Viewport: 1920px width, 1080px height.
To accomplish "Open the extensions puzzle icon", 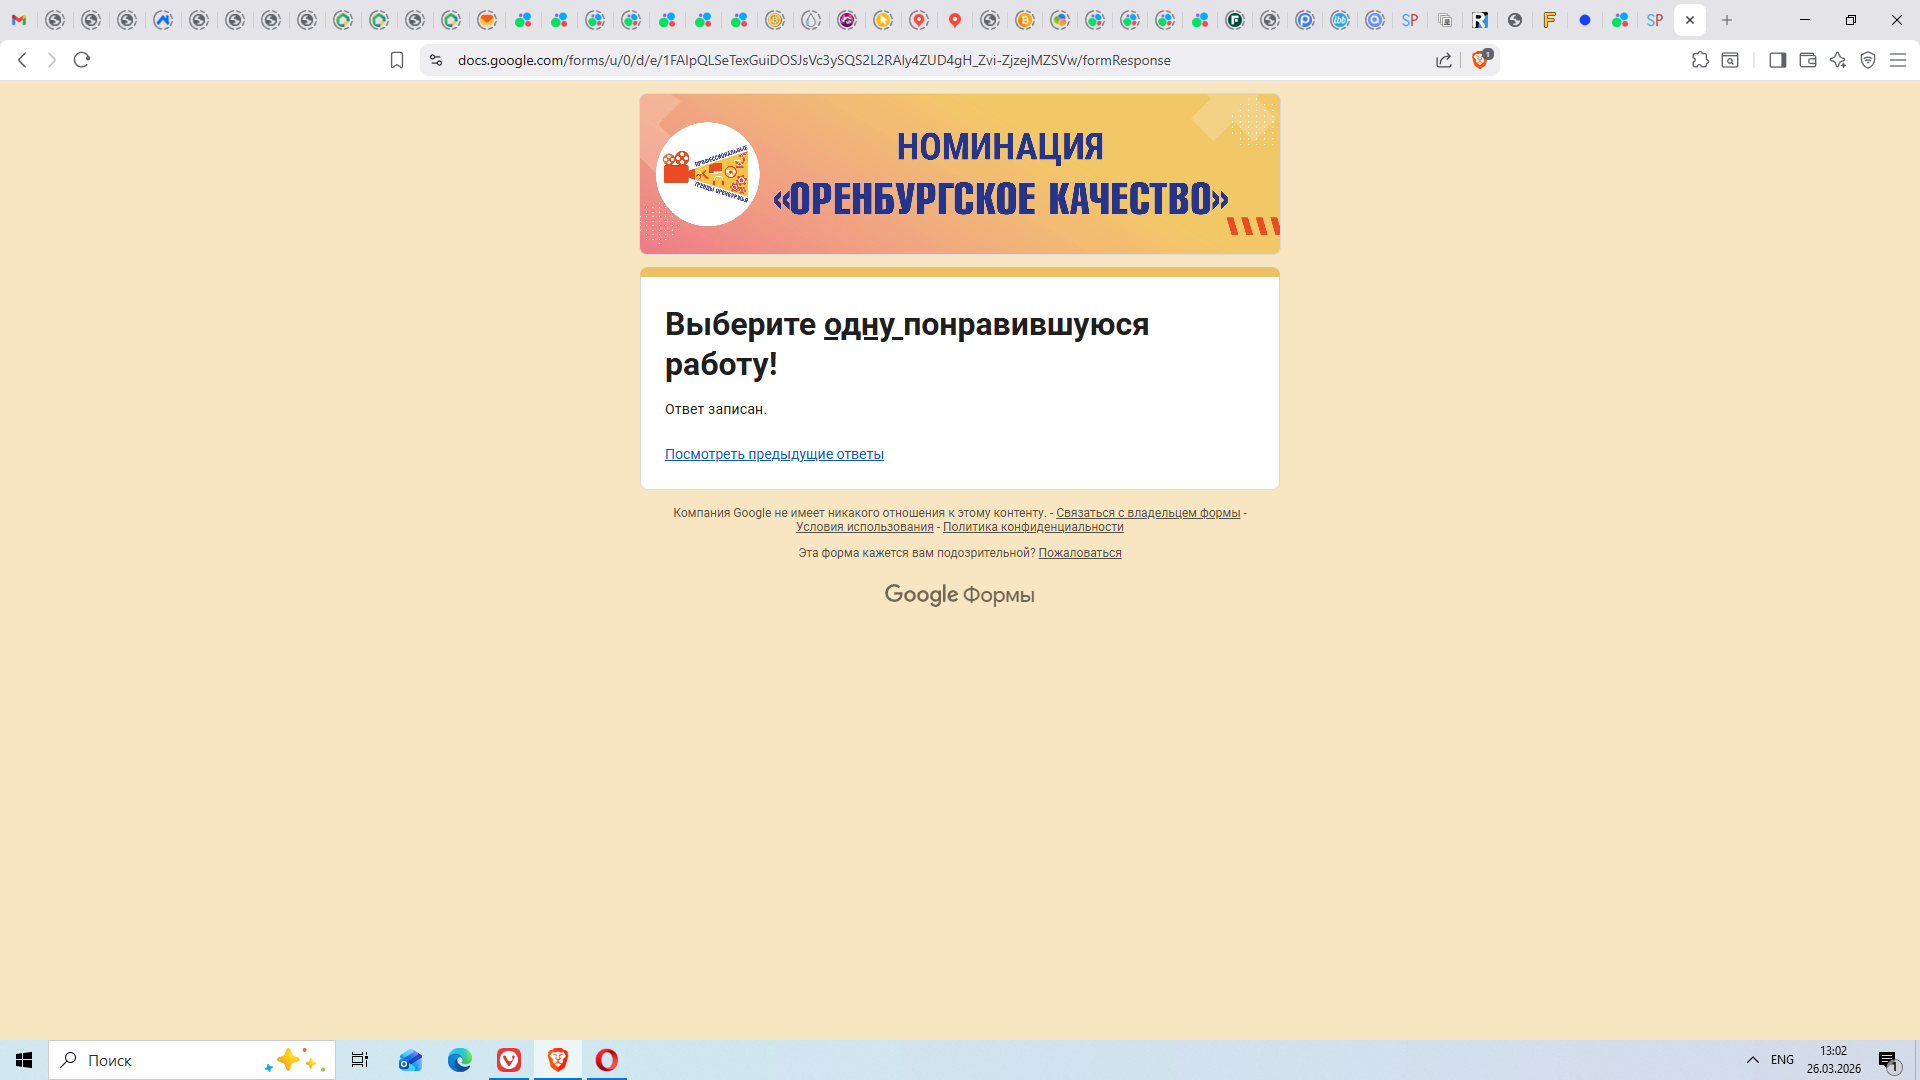I will (1700, 60).
